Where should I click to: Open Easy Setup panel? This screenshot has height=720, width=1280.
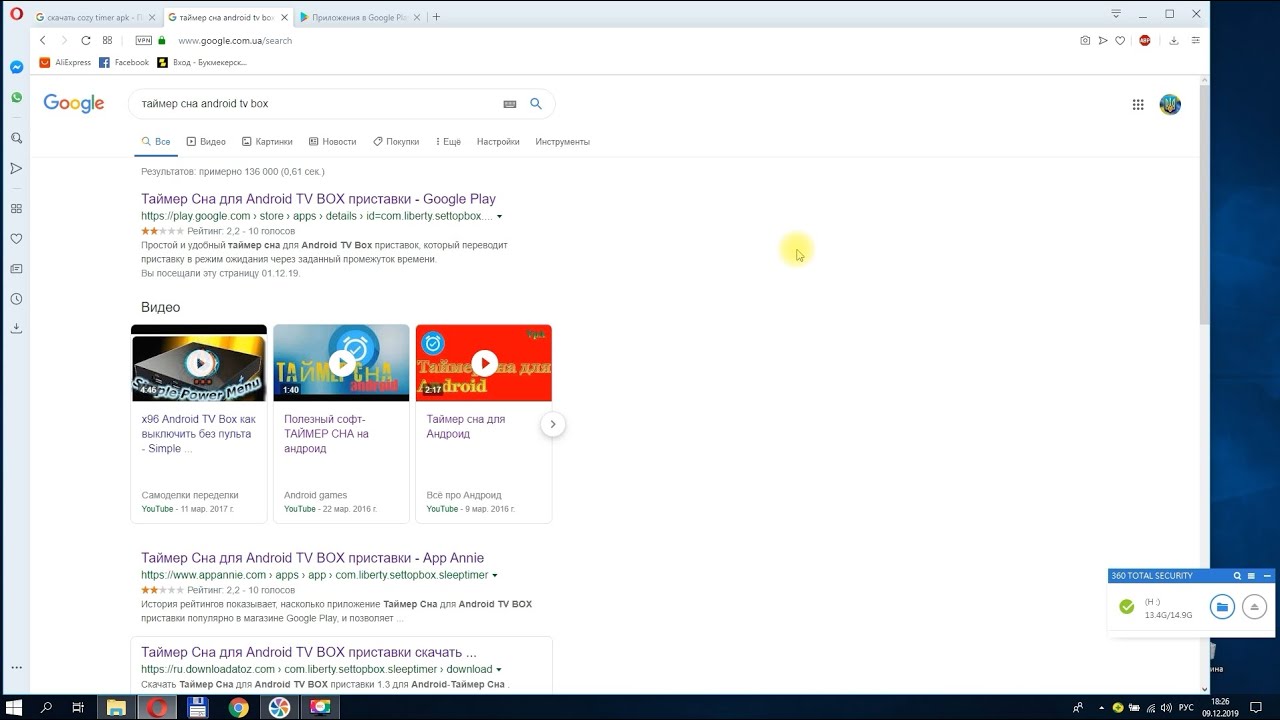[x=1195, y=40]
